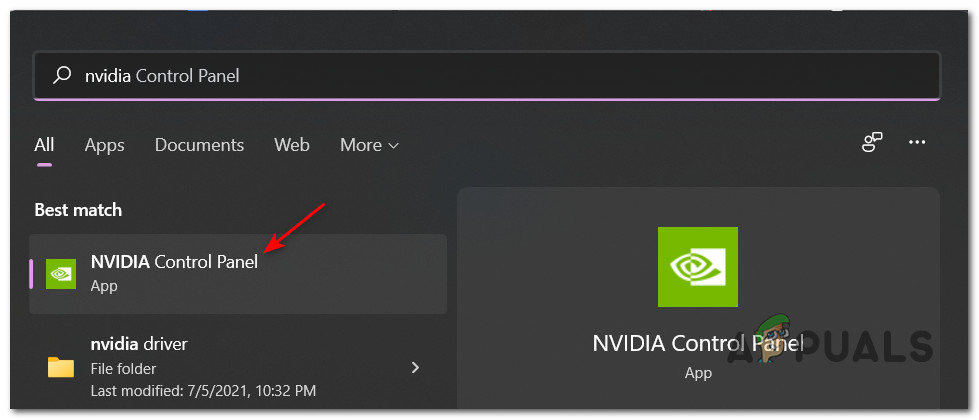Select the Documents tab
The width and height of the screenshot is (979, 420).
(199, 145)
